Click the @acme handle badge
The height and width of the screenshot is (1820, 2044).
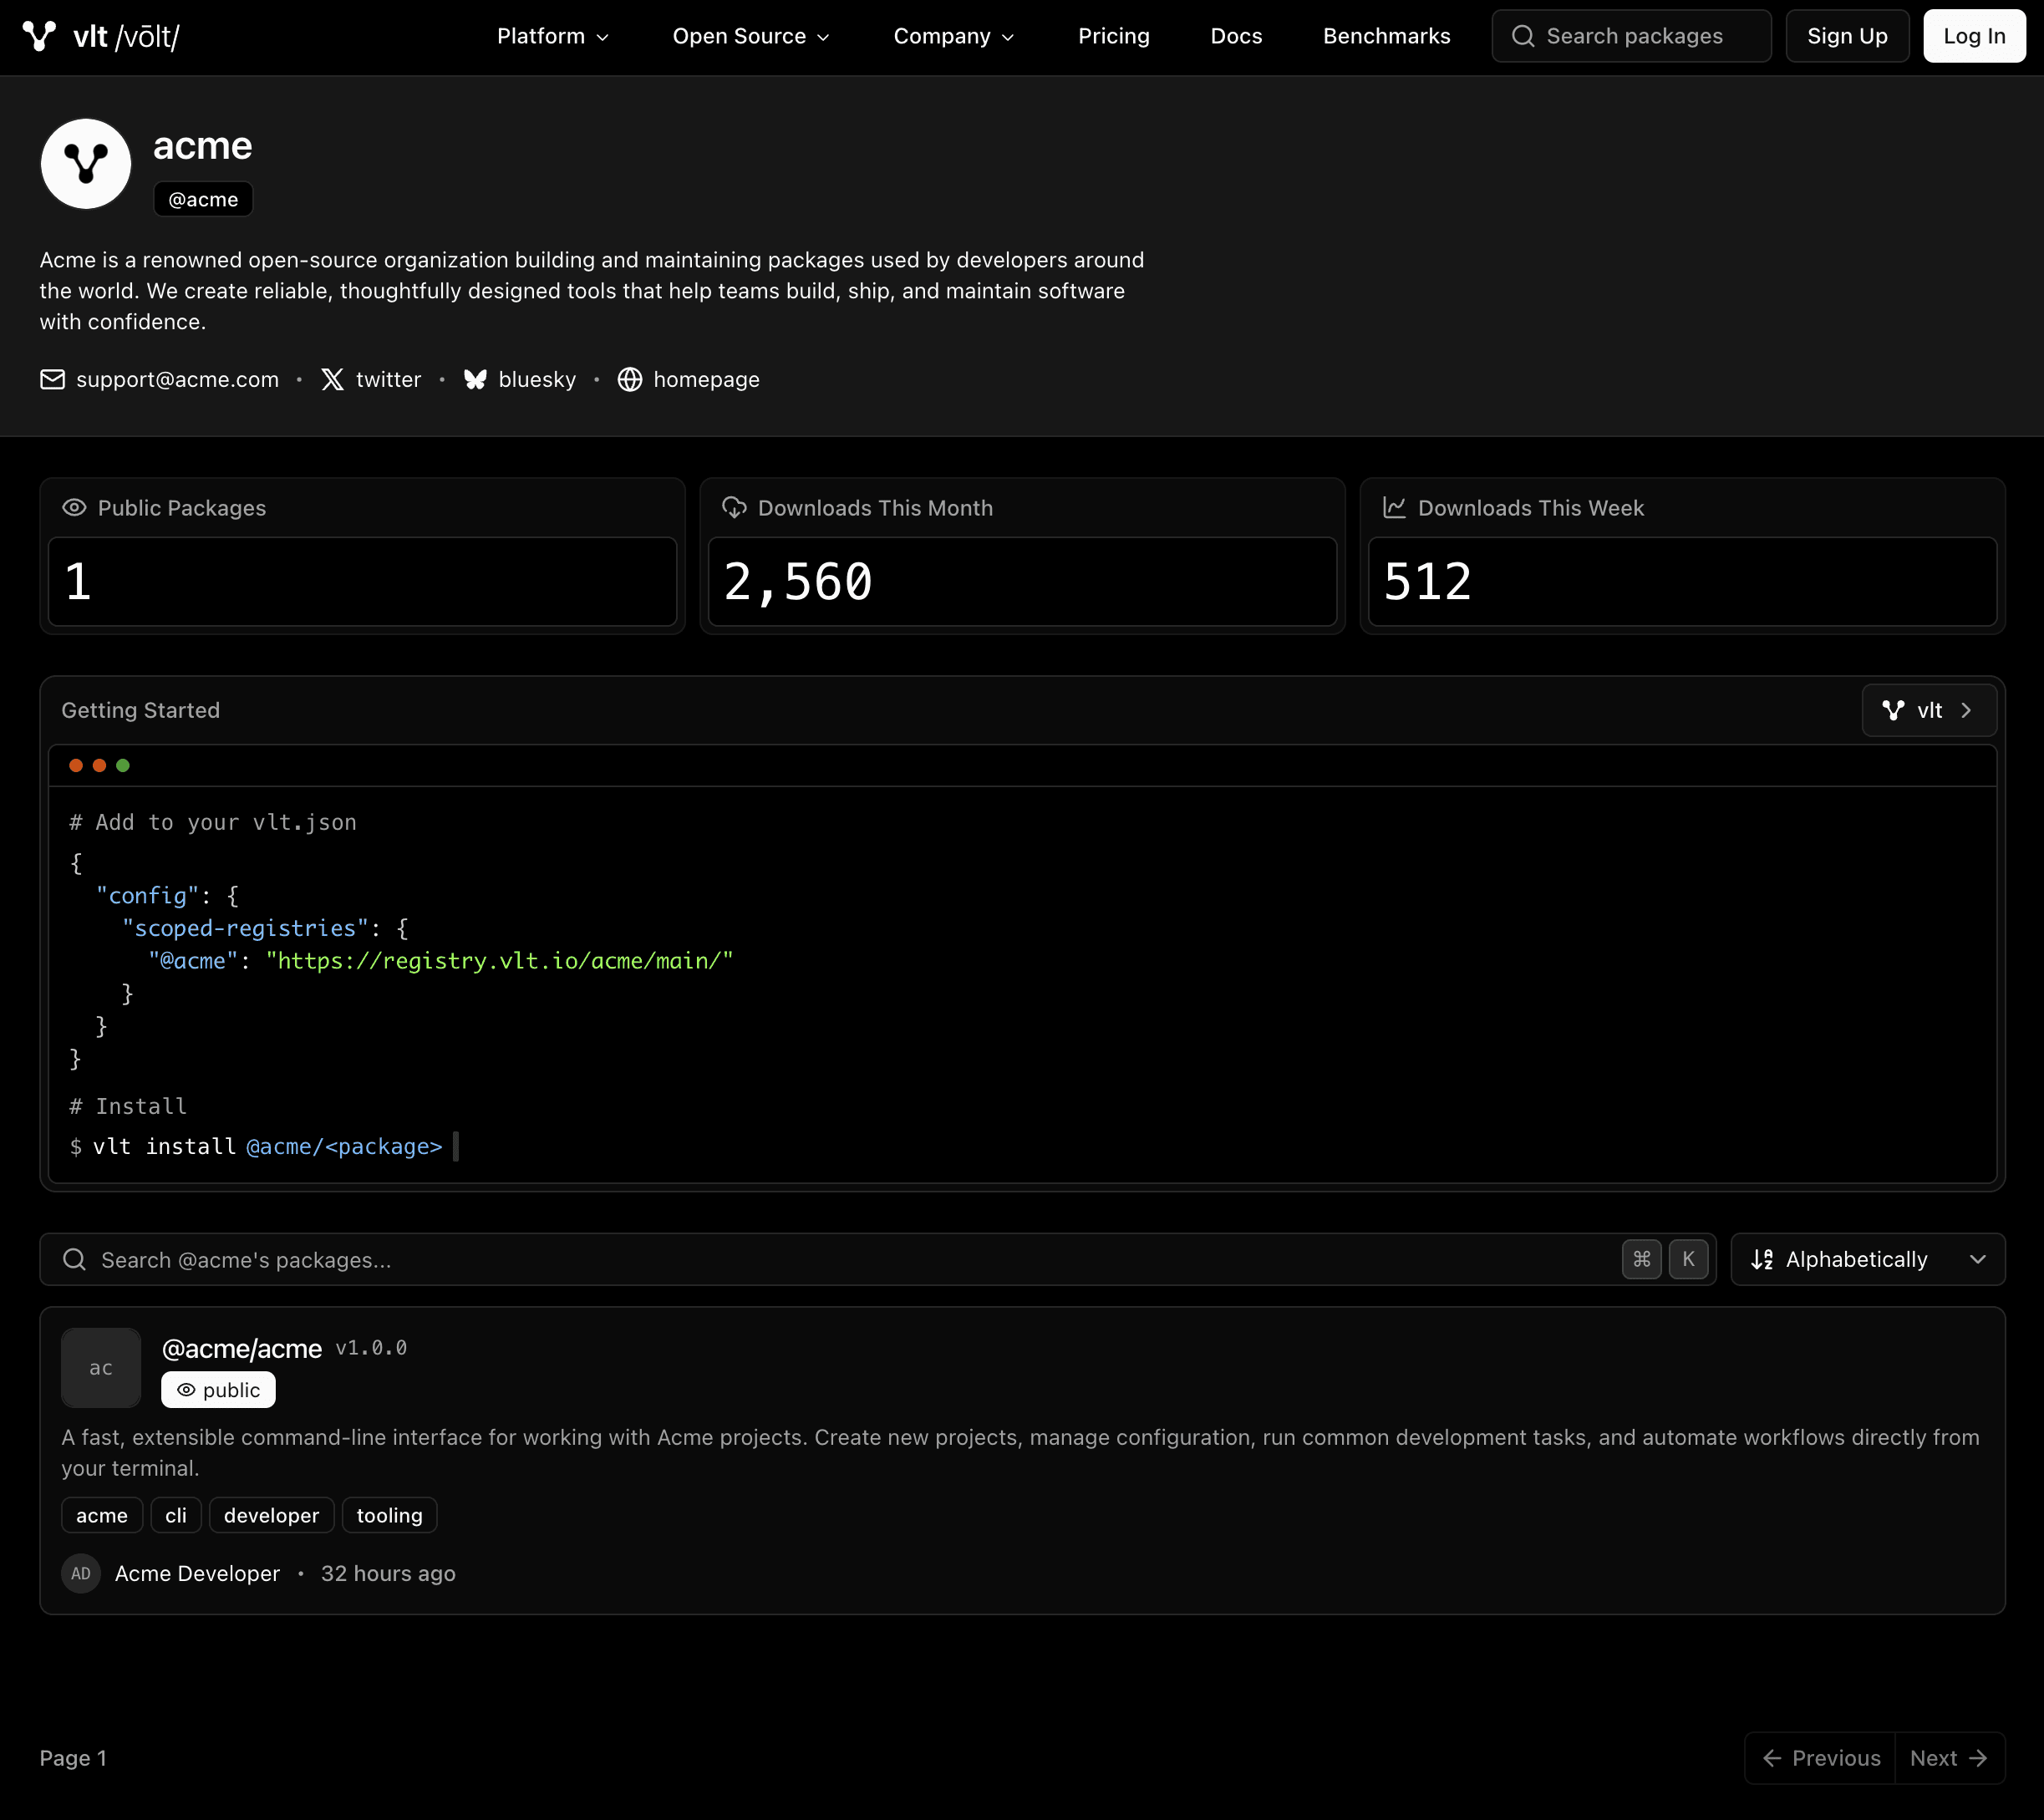(x=203, y=199)
